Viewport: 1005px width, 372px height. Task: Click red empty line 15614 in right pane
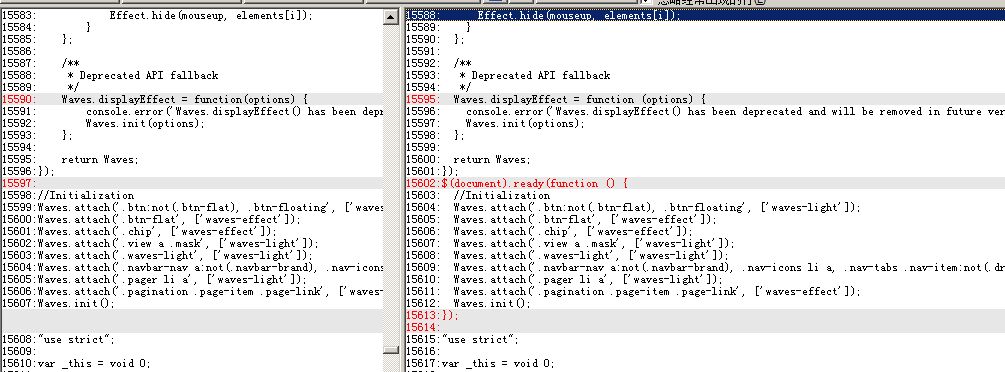click(705, 328)
